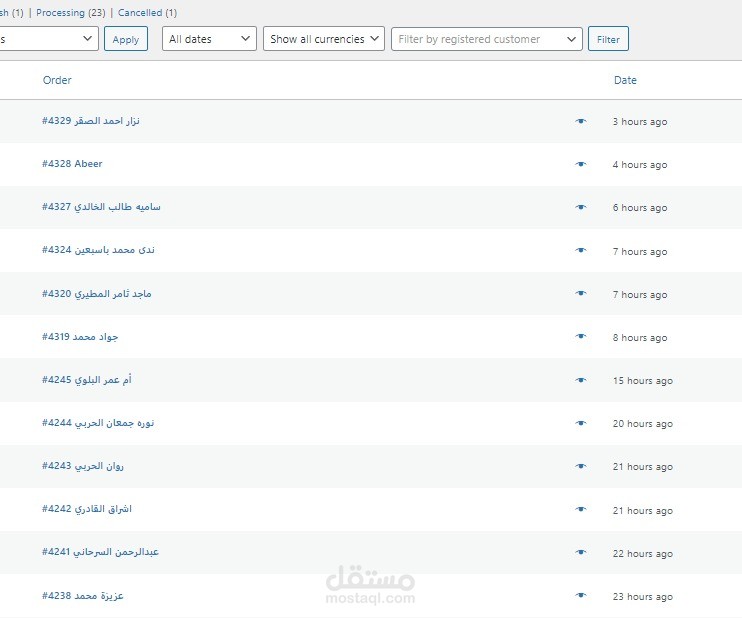Click the Filter button

pyautogui.click(x=608, y=39)
